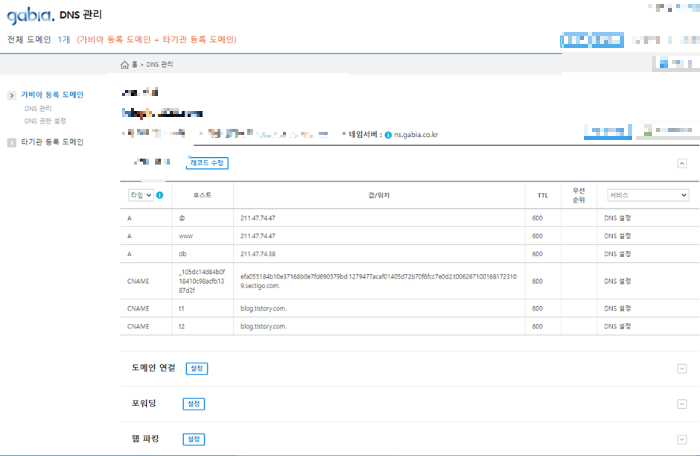This screenshot has width=700, height=456.
Task: Click IP 211.47.74.47 in www row
Action: point(258,236)
